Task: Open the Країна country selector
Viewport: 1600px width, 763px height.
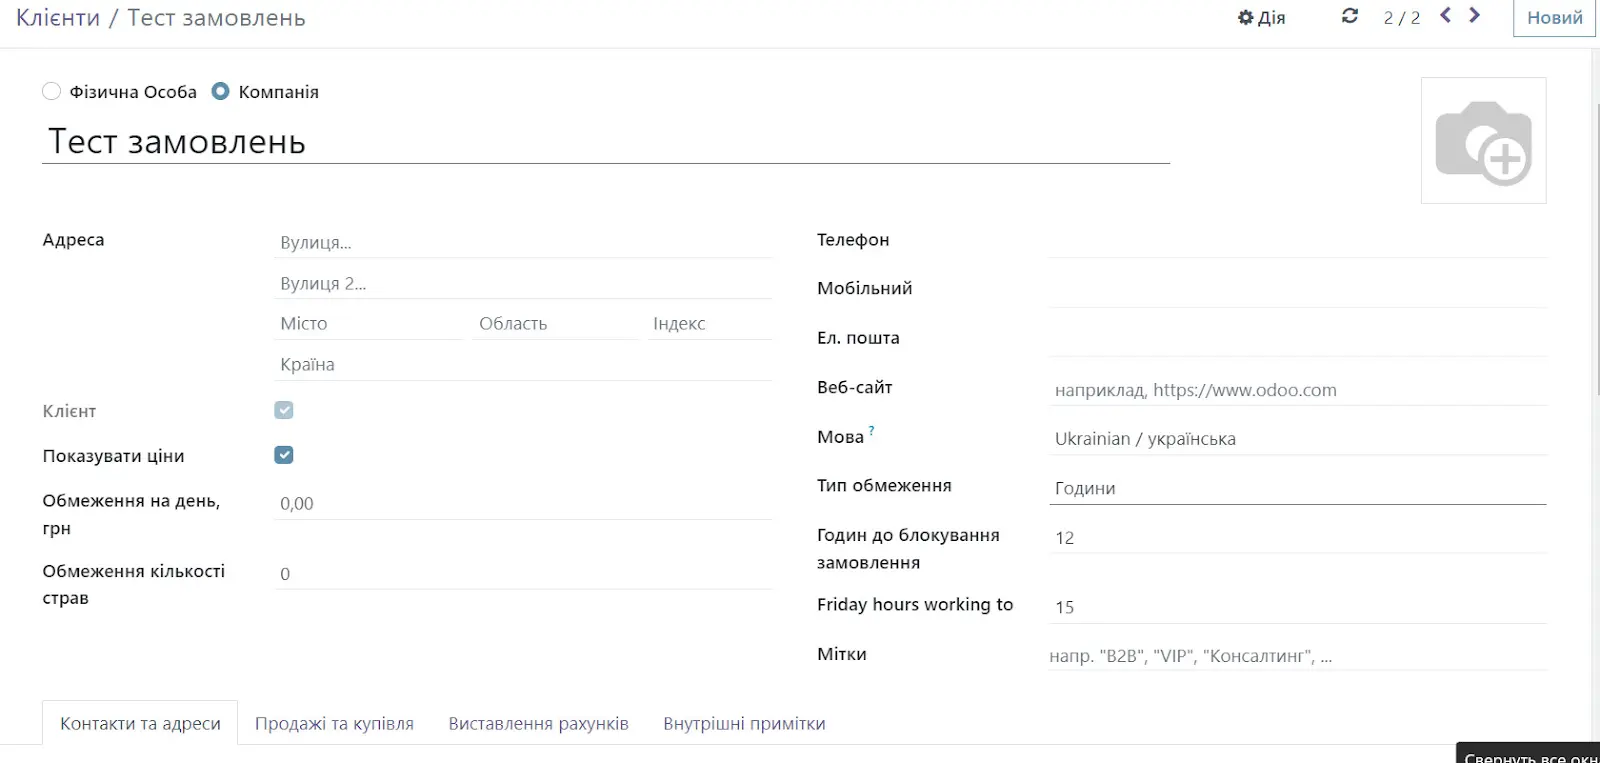Action: tap(522, 365)
